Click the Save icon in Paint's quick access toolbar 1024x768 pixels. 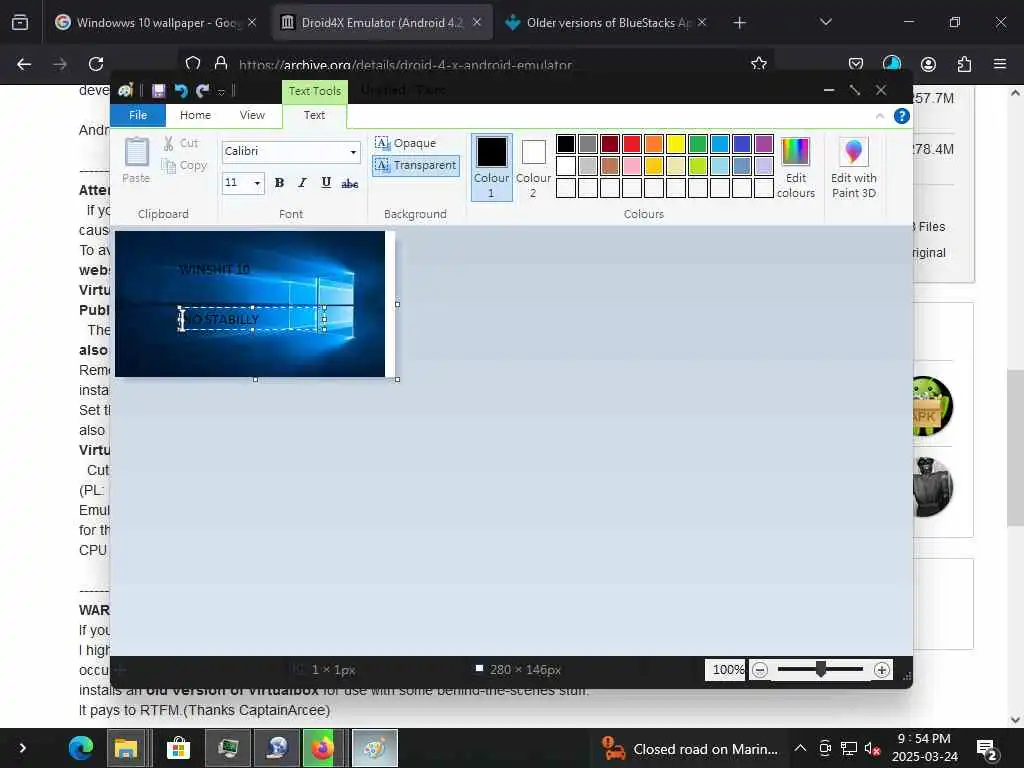pos(158,91)
